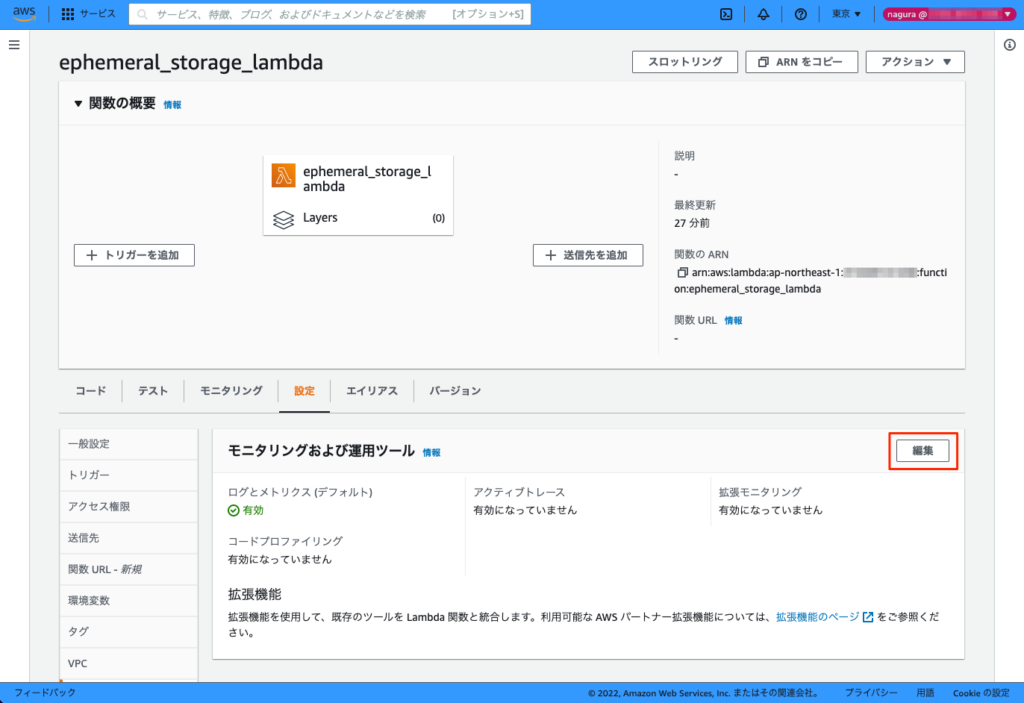Open 用語 footer link
This screenshot has height=703, width=1024.
pyautogui.click(x=925, y=693)
